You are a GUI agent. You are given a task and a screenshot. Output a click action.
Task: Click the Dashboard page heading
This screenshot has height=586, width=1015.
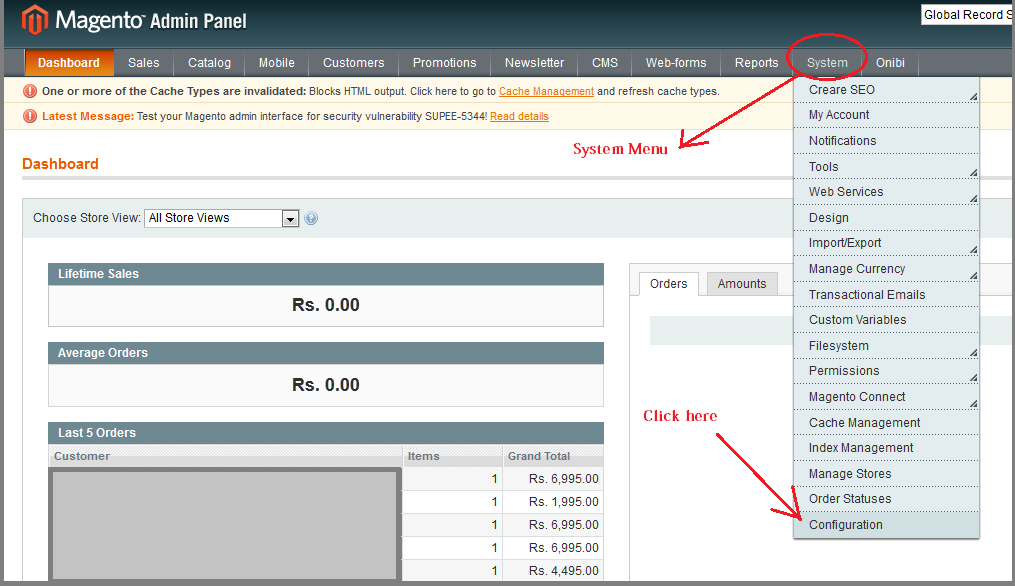pyautogui.click(x=60, y=164)
